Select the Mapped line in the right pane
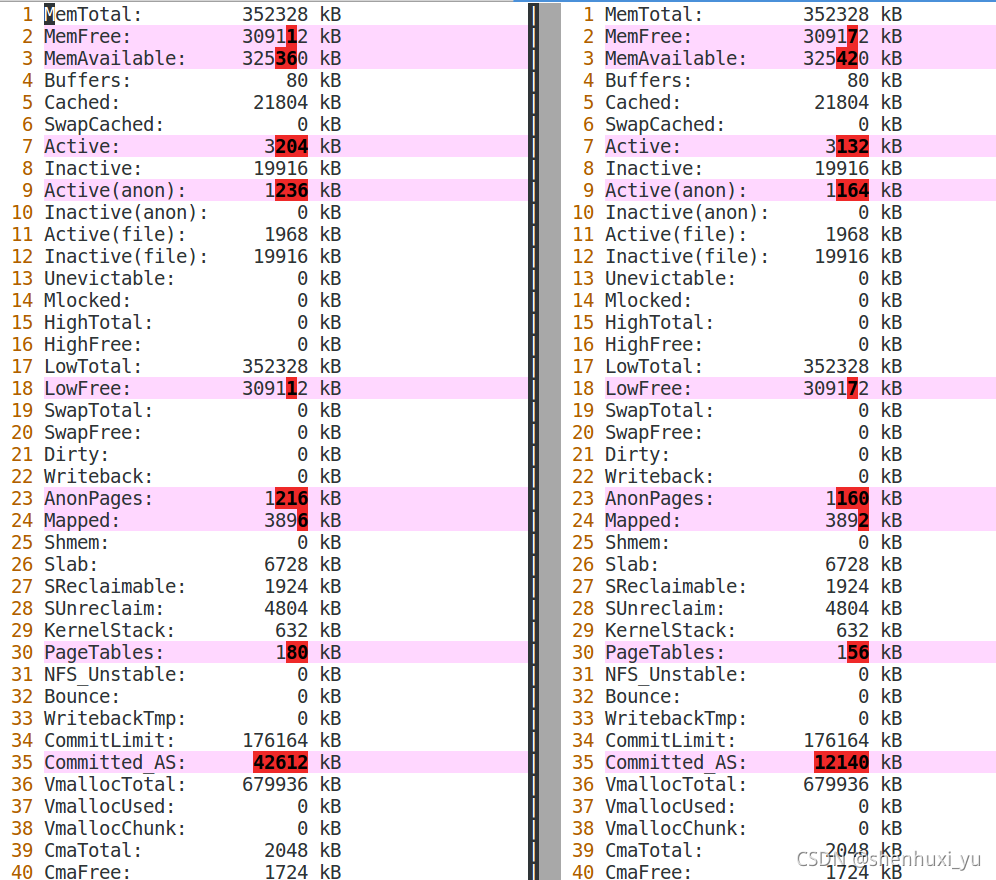Screen dimensions: 996x880 (x=700, y=520)
